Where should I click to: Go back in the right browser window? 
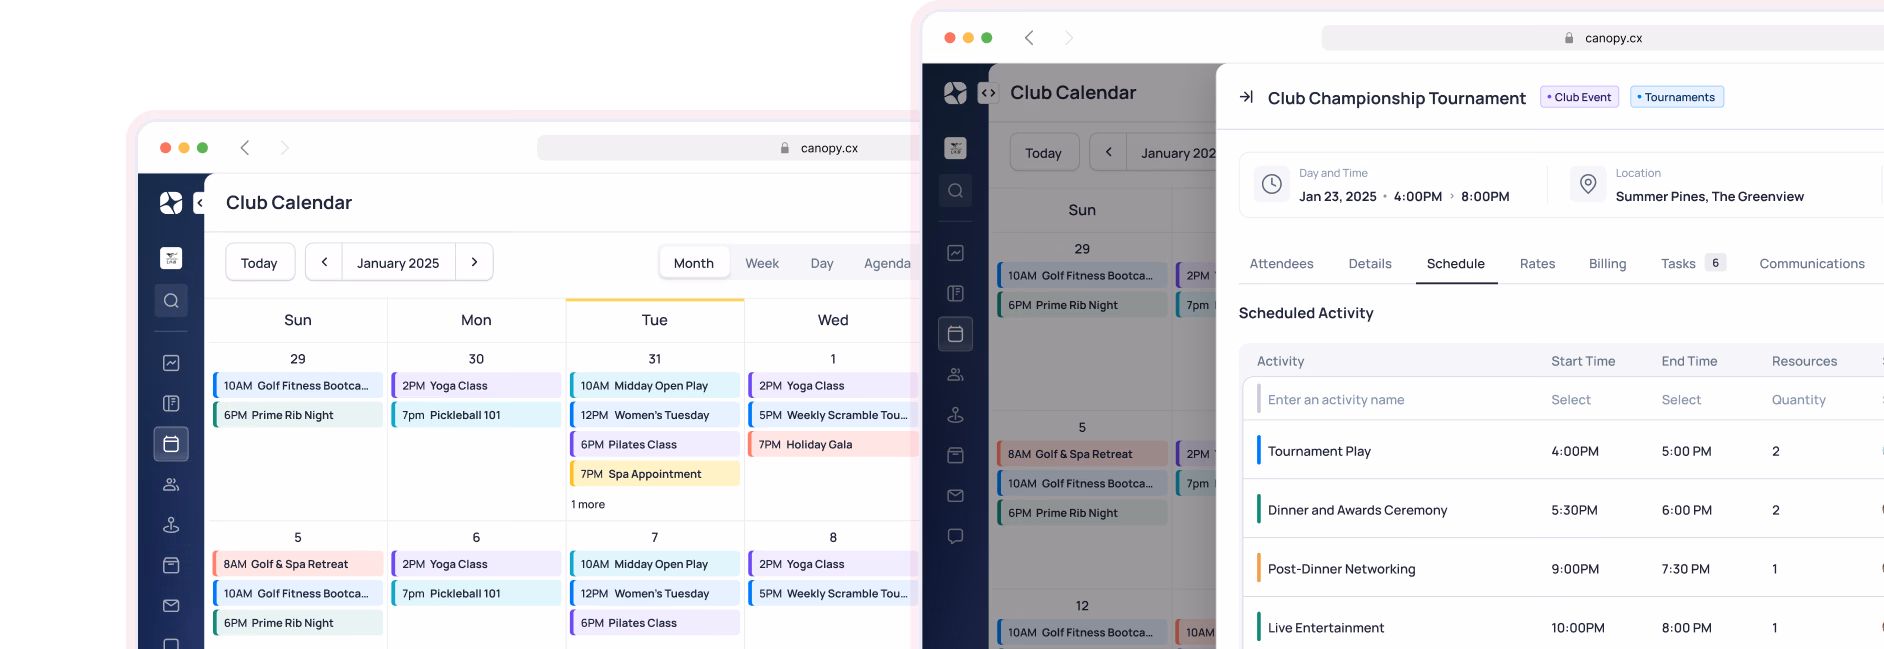point(1029,38)
